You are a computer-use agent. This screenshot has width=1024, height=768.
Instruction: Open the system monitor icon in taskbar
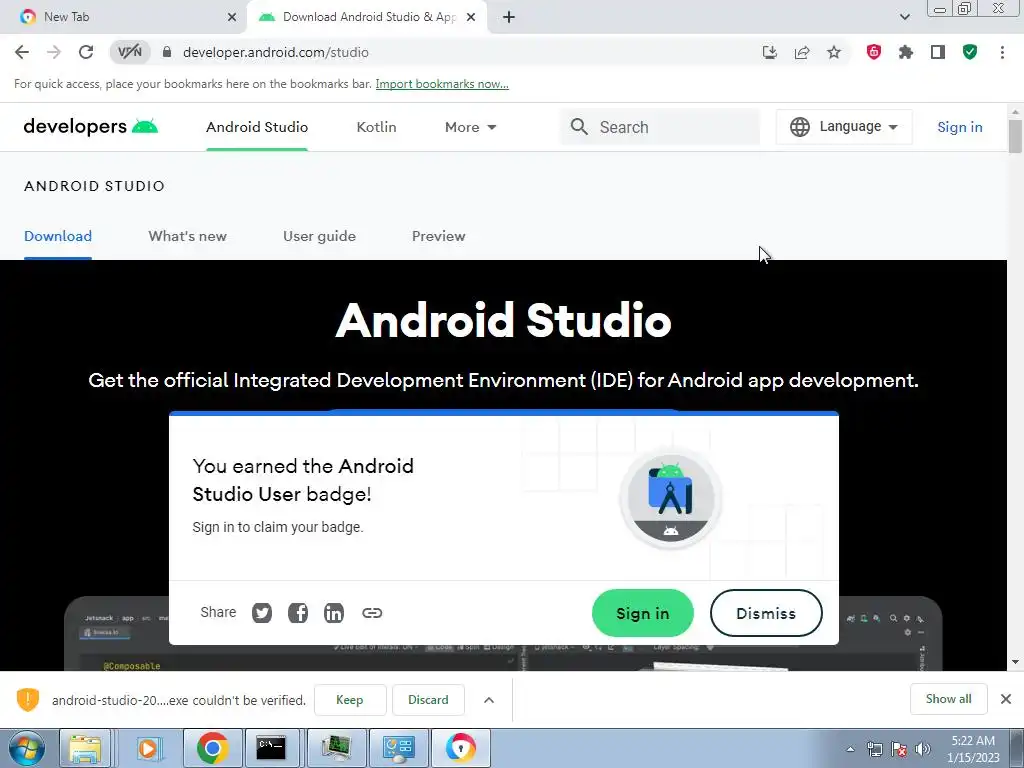click(336, 748)
